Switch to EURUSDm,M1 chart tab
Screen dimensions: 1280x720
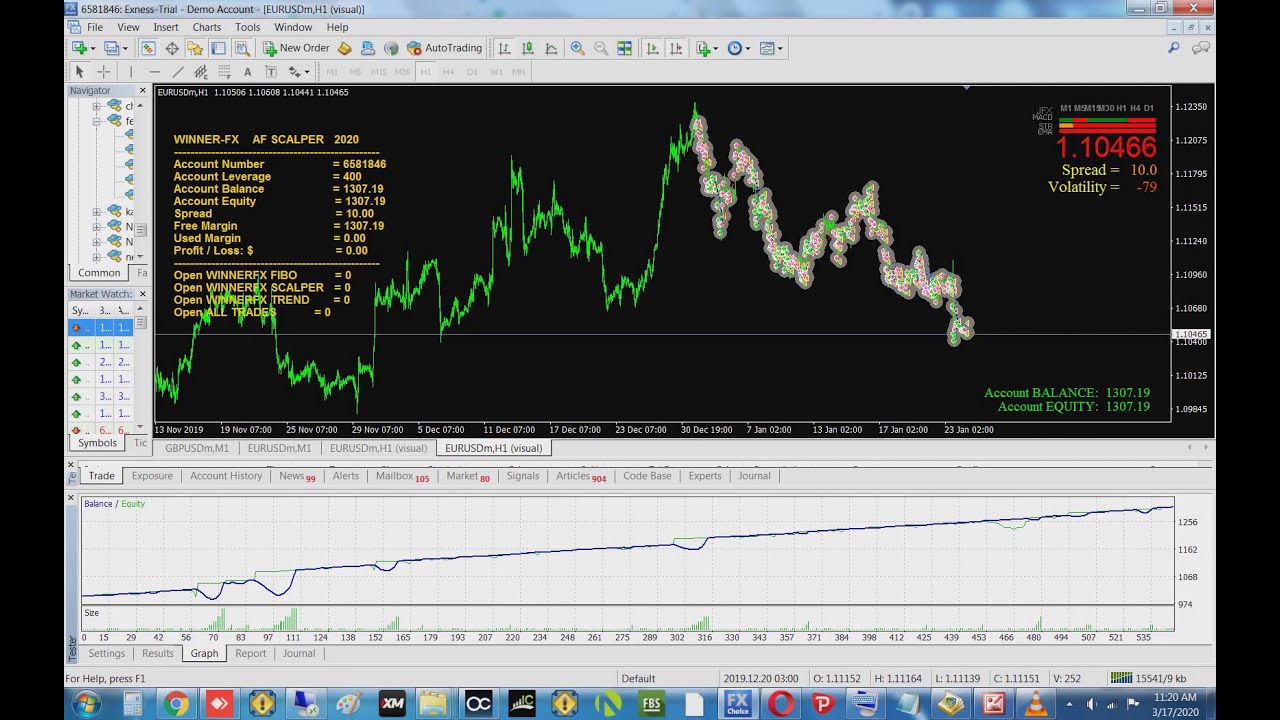coord(279,448)
